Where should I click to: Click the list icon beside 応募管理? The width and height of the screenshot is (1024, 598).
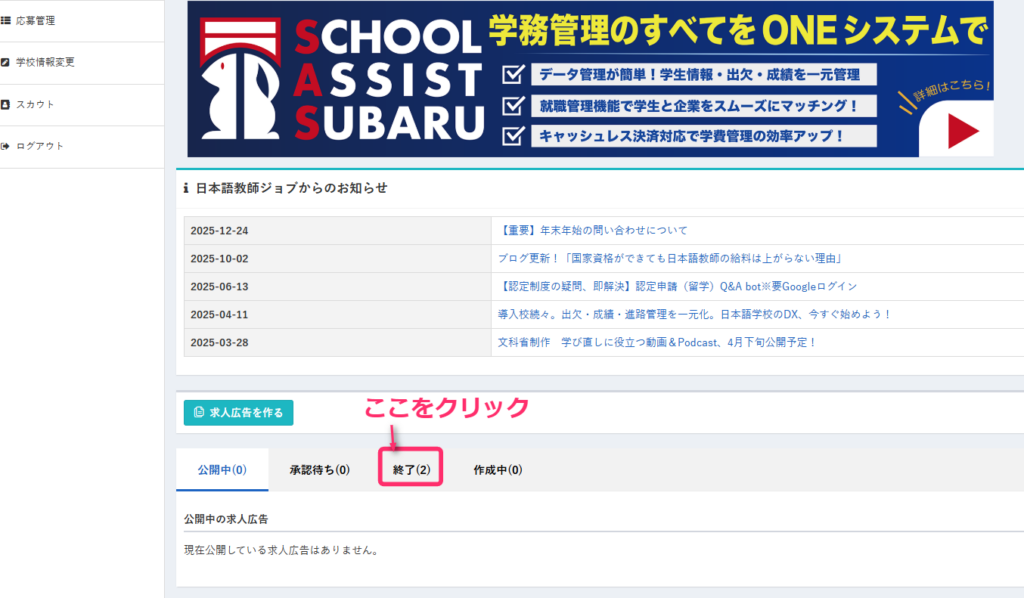6,20
